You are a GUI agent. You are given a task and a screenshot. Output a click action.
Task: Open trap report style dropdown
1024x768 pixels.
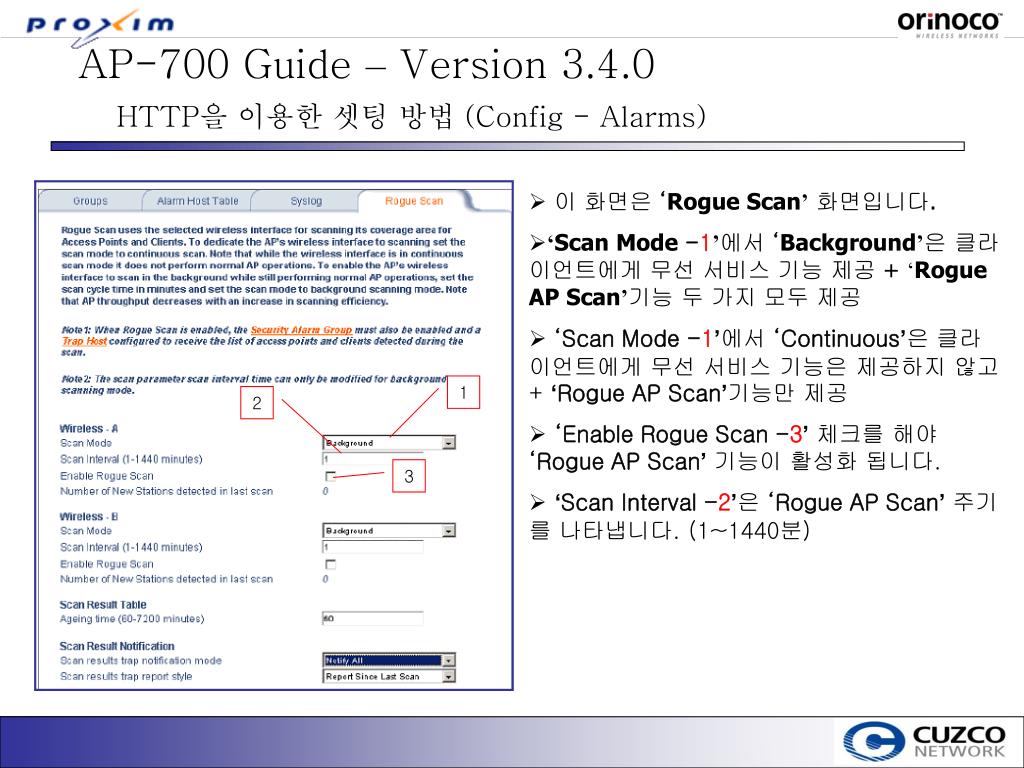click(x=389, y=677)
